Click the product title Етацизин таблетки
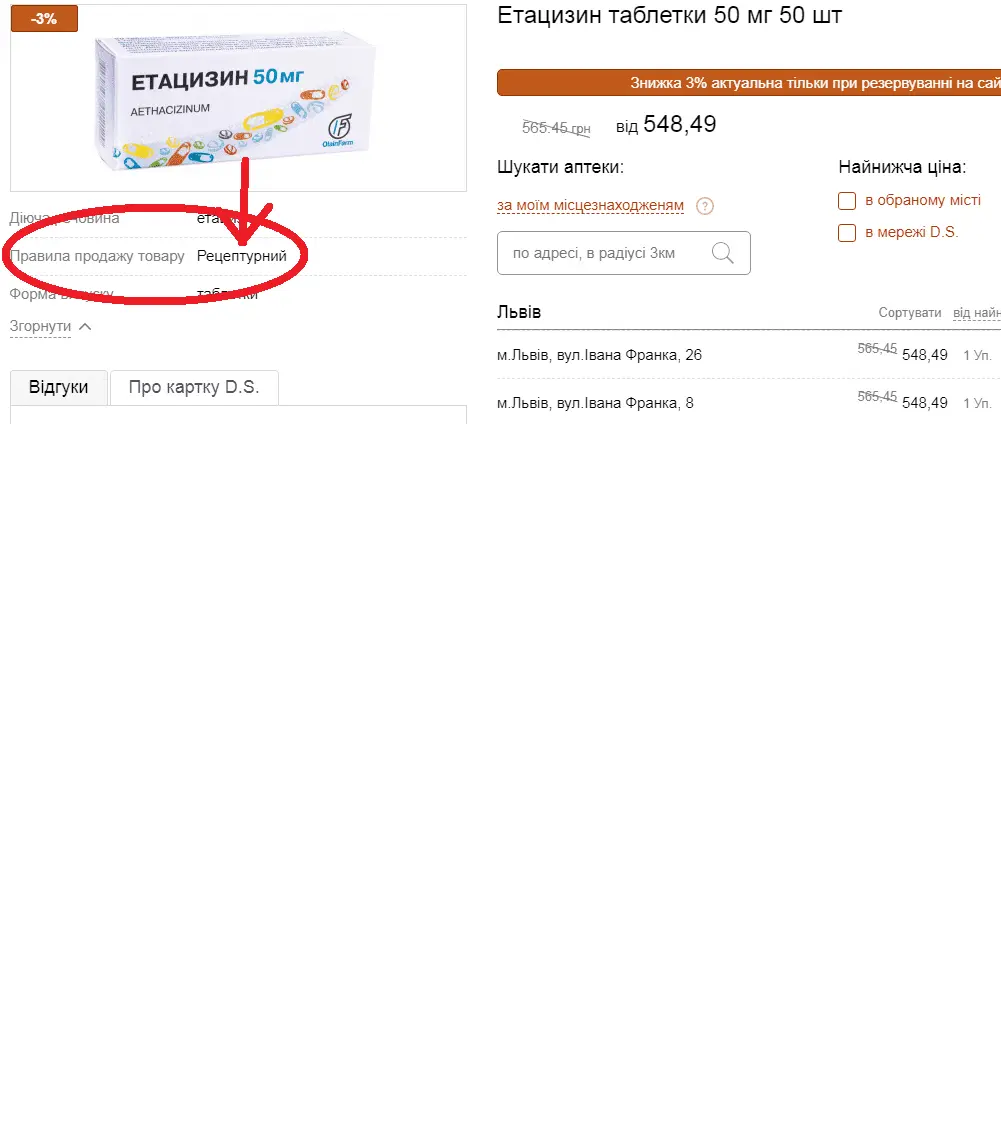Screen dimensions: 1001x1127 pyautogui.click(x=669, y=15)
